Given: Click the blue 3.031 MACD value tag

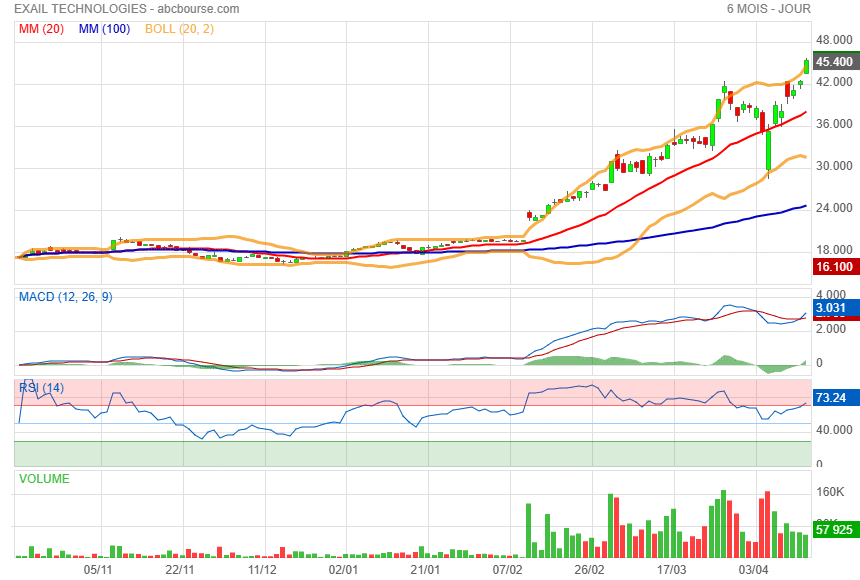Looking at the screenshot, I should coord(836,308).
